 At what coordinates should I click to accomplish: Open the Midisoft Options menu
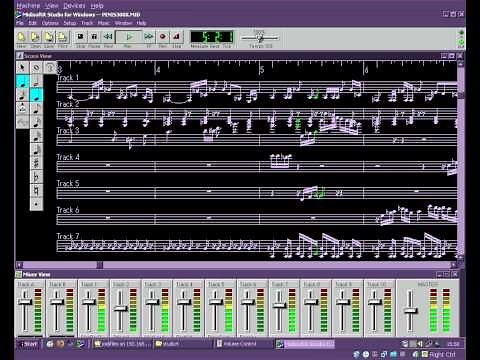pyautogui.click(x=50, y=23)
